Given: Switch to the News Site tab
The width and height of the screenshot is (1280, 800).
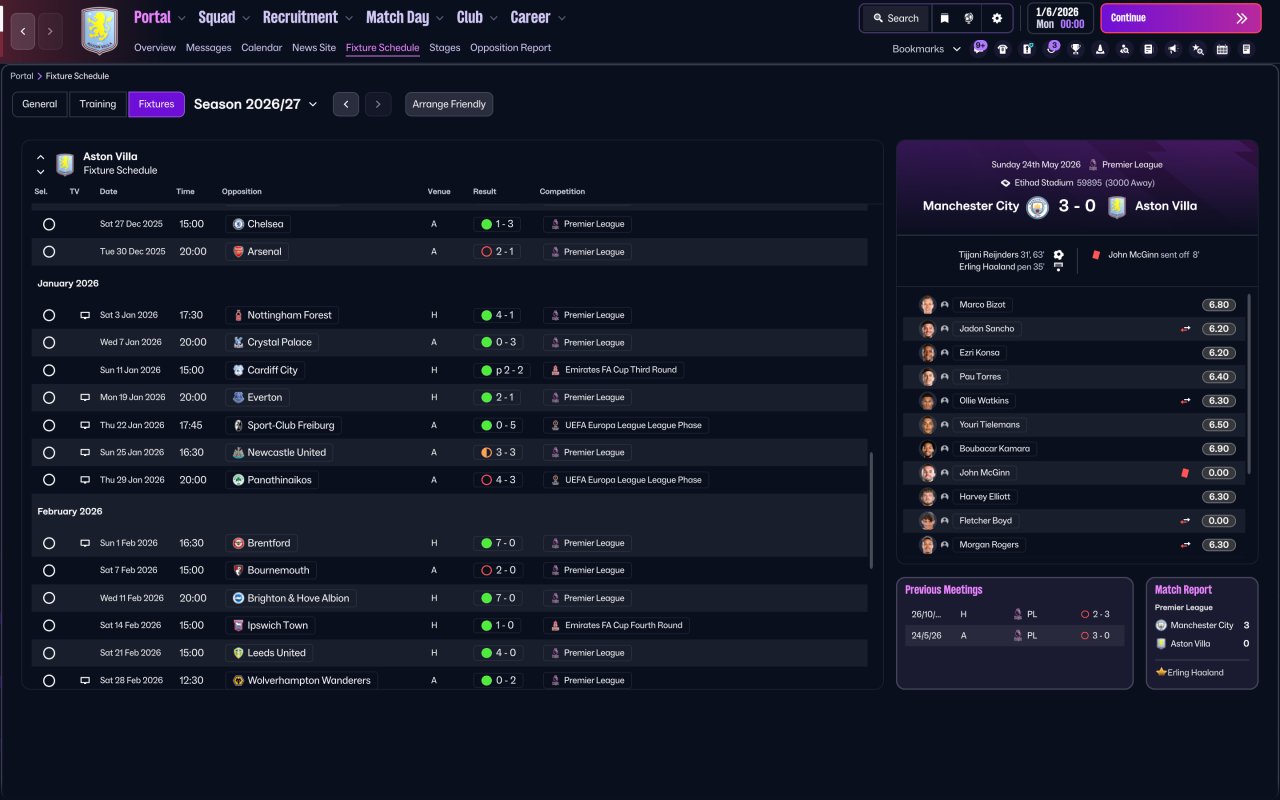Looking at the screenshot, I should 314,48.
